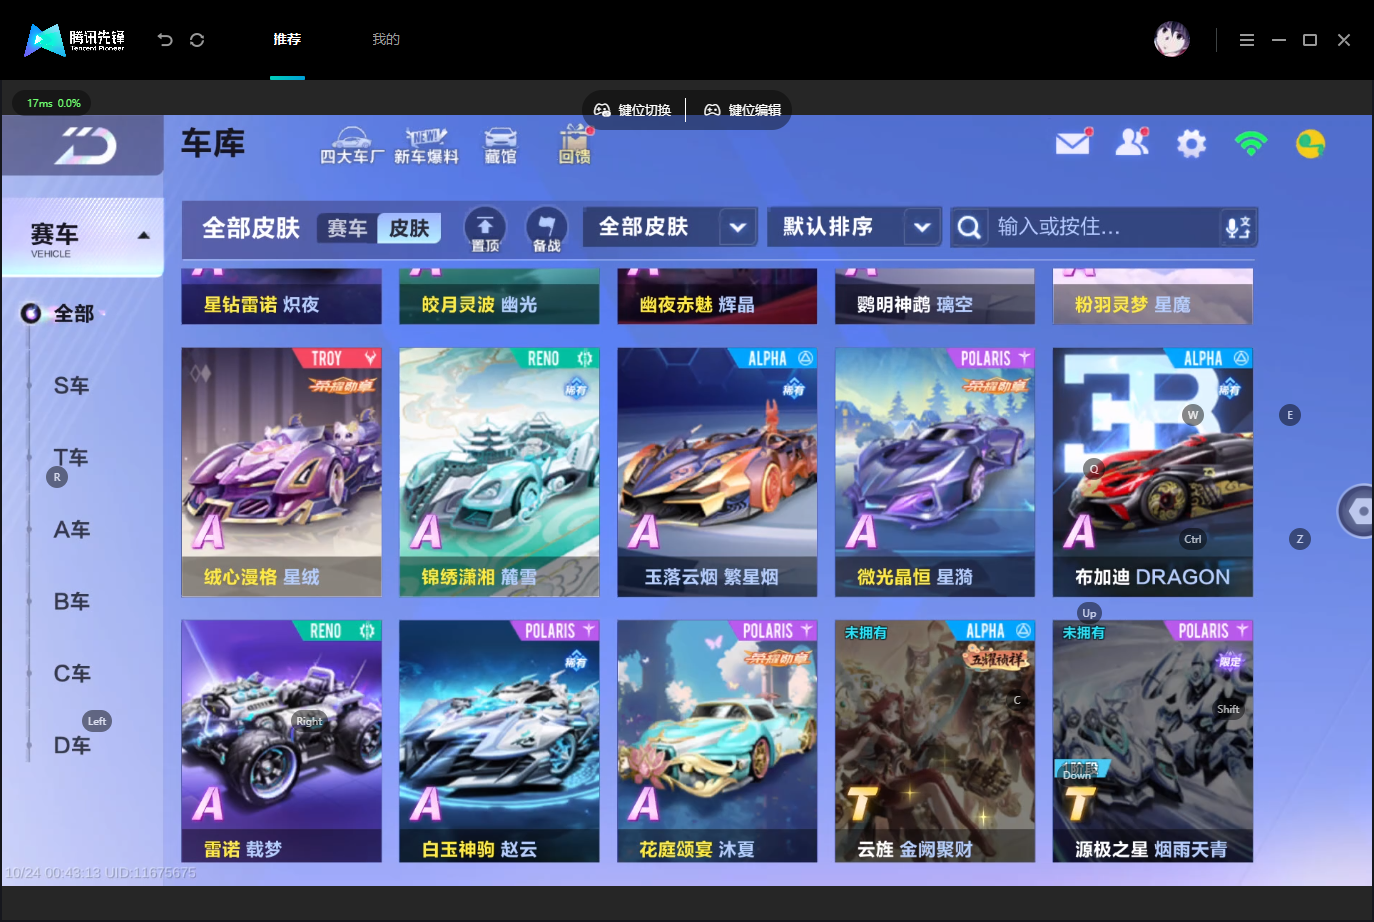Open the user avatar profile
The height and width of the screenshot is (922, 1374).
pyautogui.click(x=1171, y=39)
